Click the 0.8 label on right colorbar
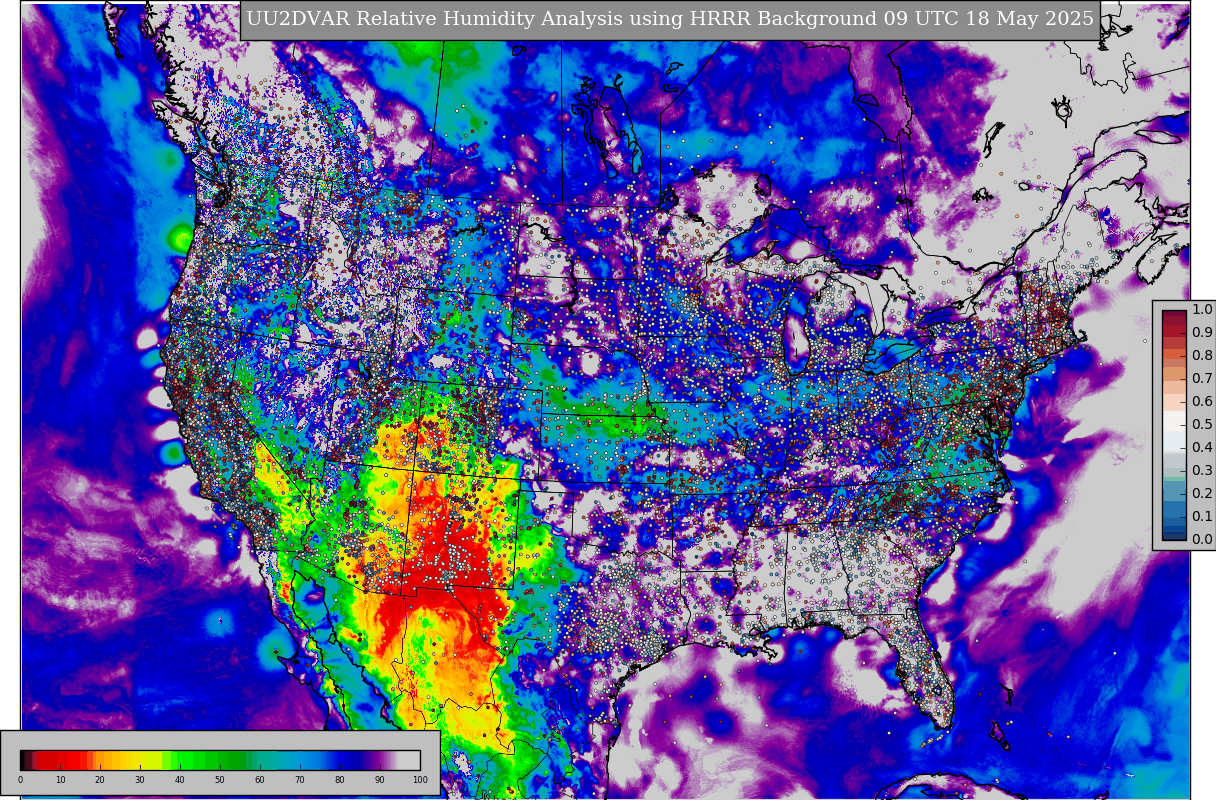Viewport: 1216px width, 800px height. click(x=1202, y=356)
